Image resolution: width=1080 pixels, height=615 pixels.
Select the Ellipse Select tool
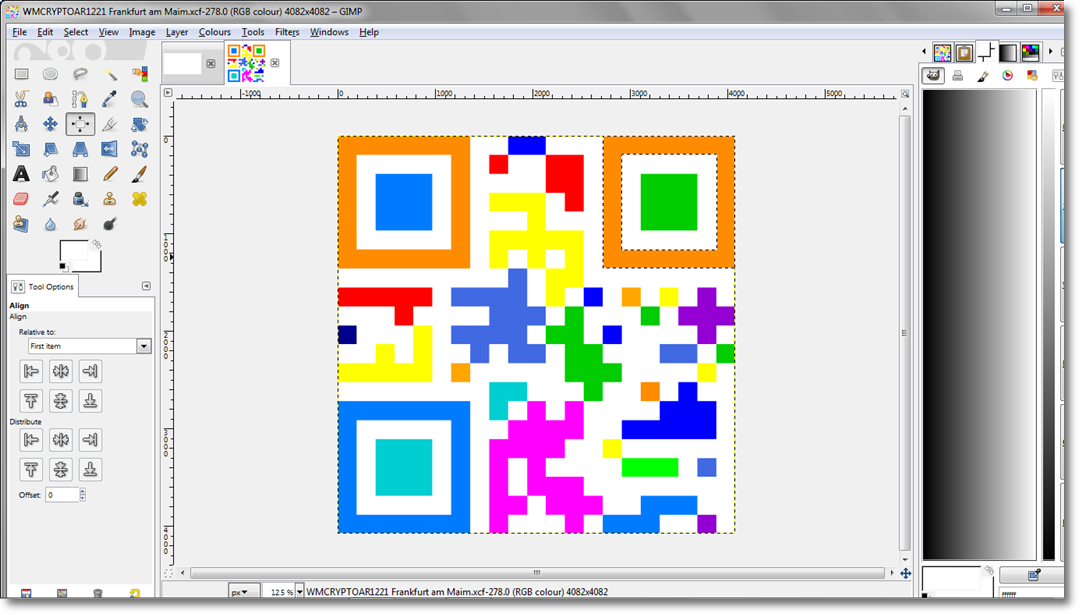click(50, 74)
